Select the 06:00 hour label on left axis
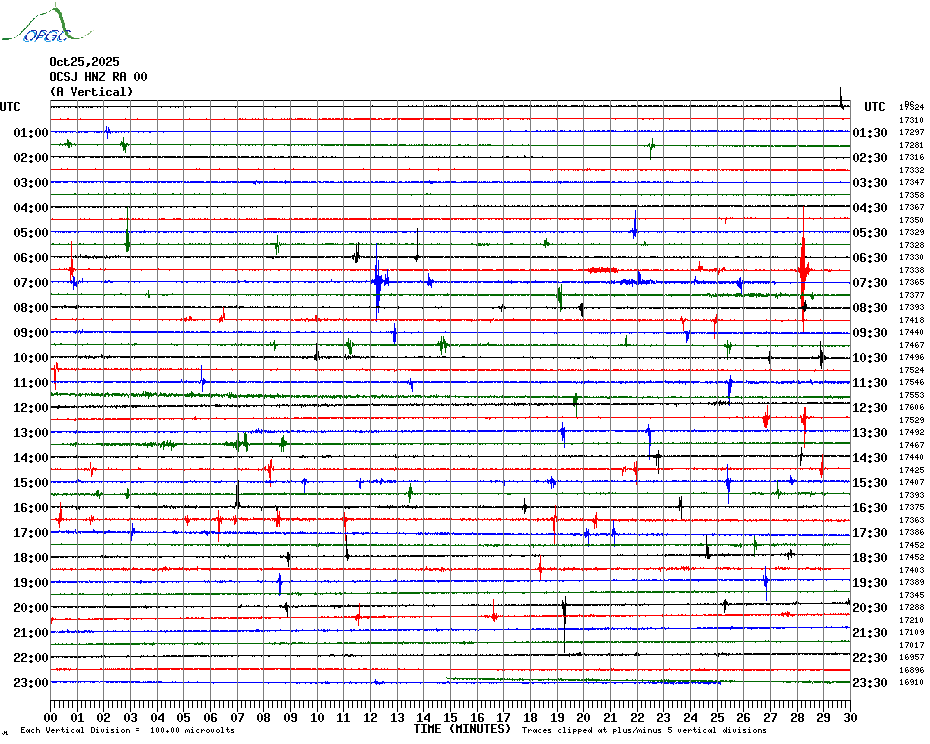The width and height of the screenshot is (930, 744). (x=32, y=257)
